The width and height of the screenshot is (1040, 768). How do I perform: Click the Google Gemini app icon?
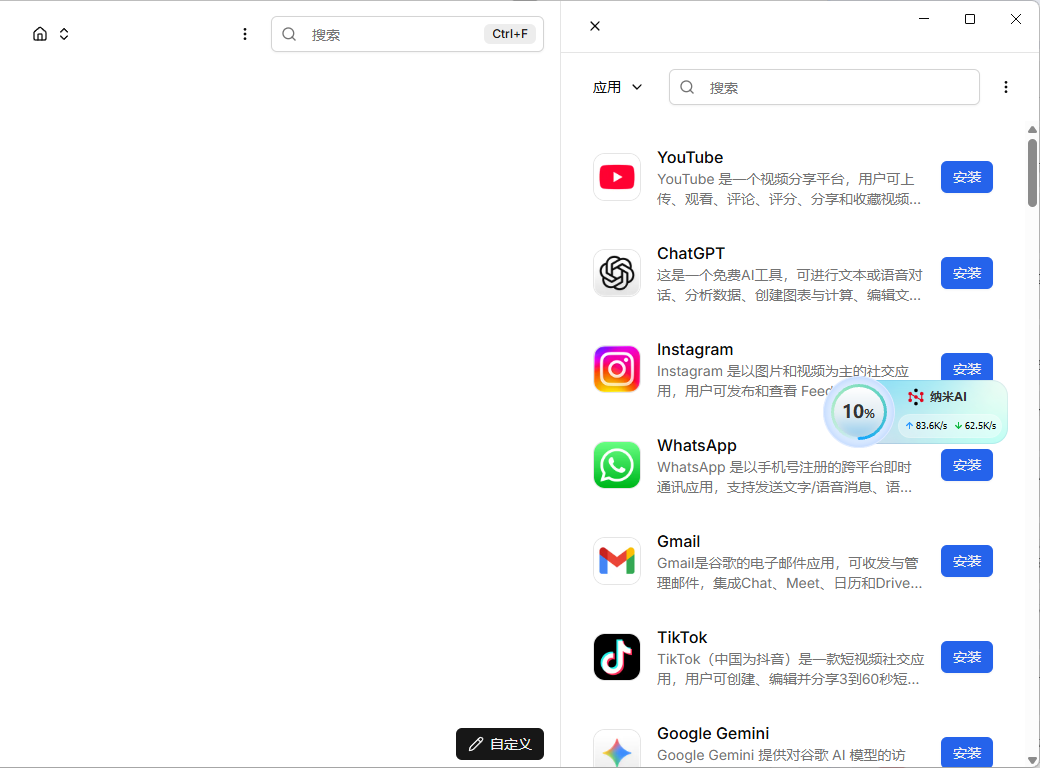coord(617,749)
